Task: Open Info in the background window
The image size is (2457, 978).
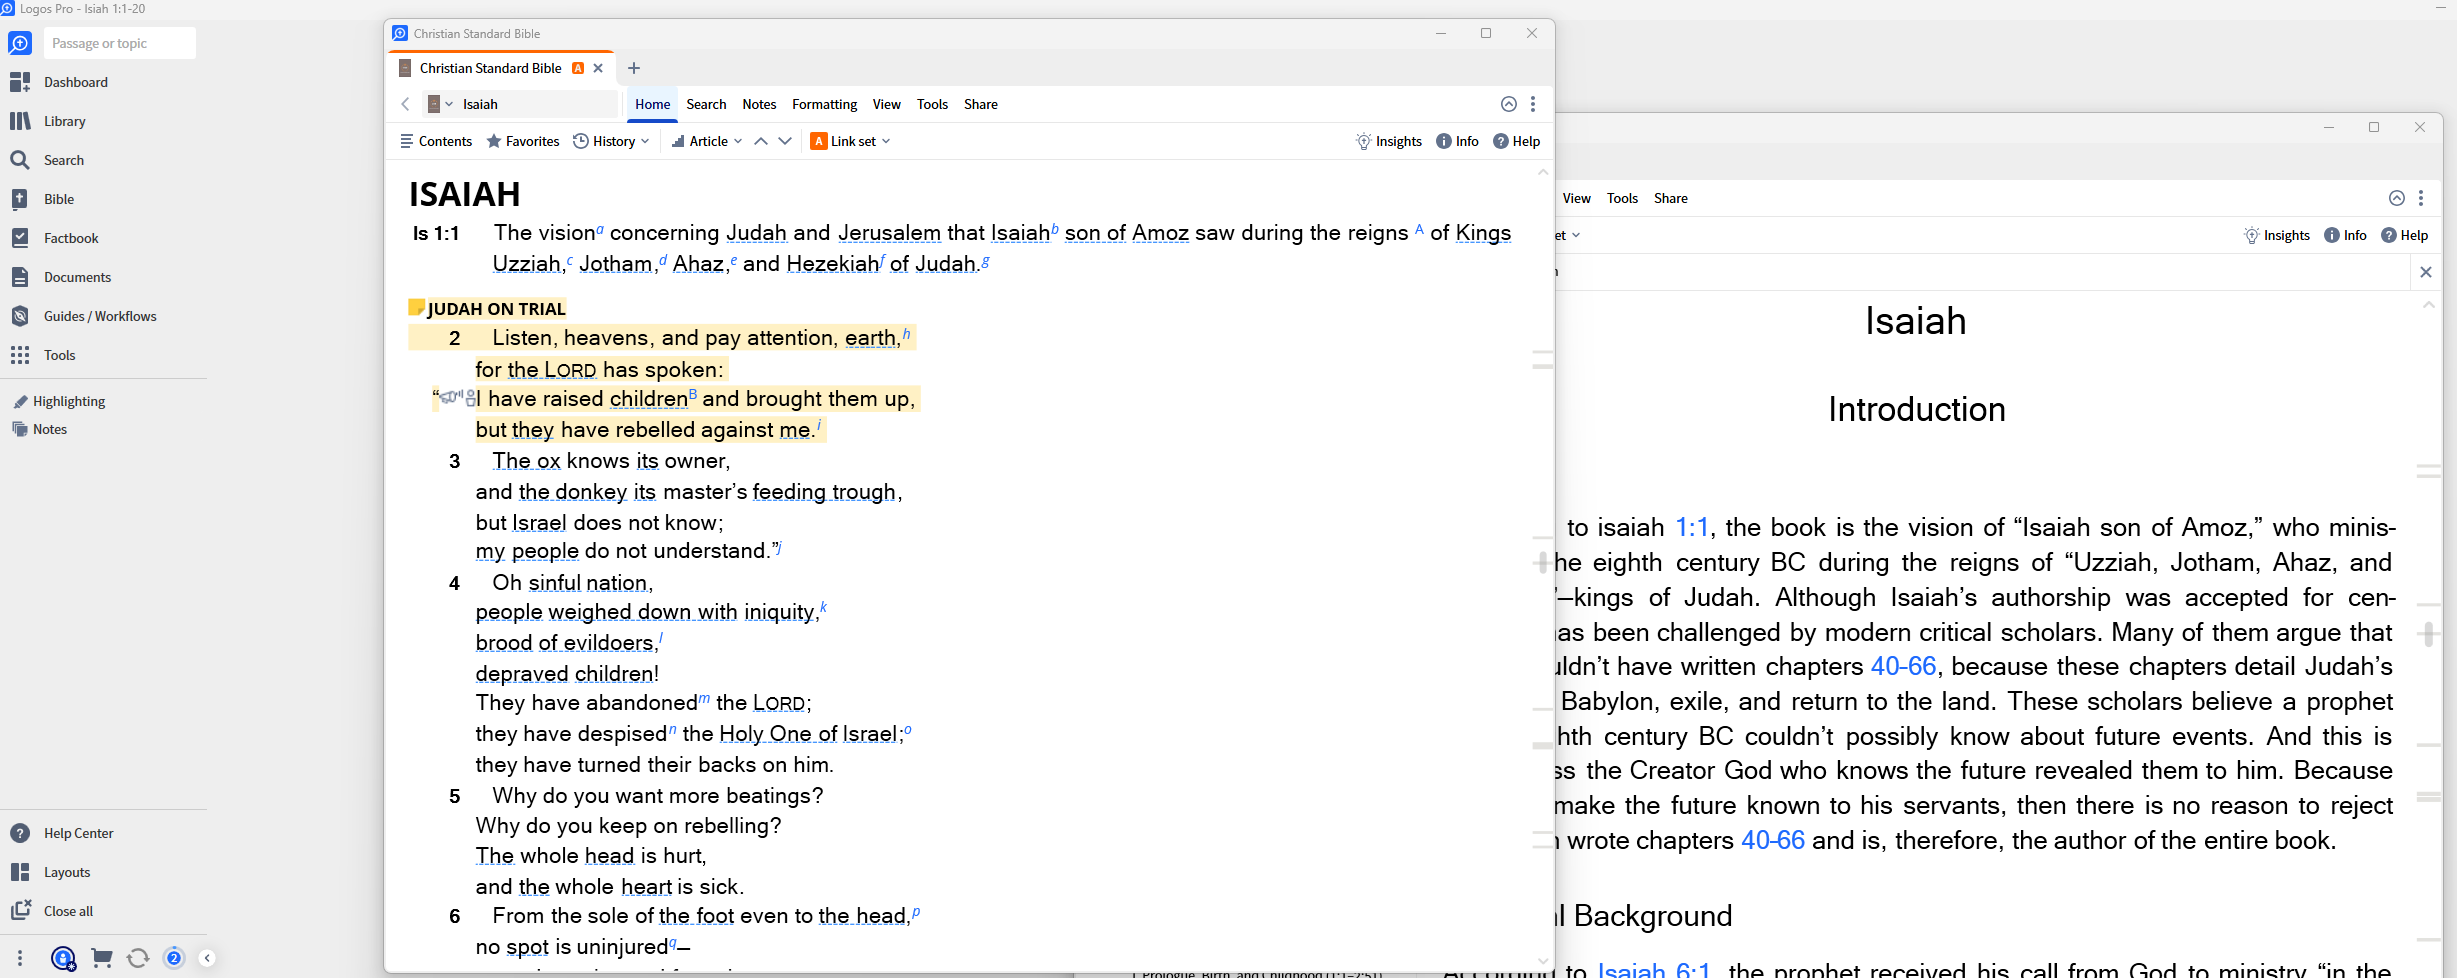Action: point(2345,235)
